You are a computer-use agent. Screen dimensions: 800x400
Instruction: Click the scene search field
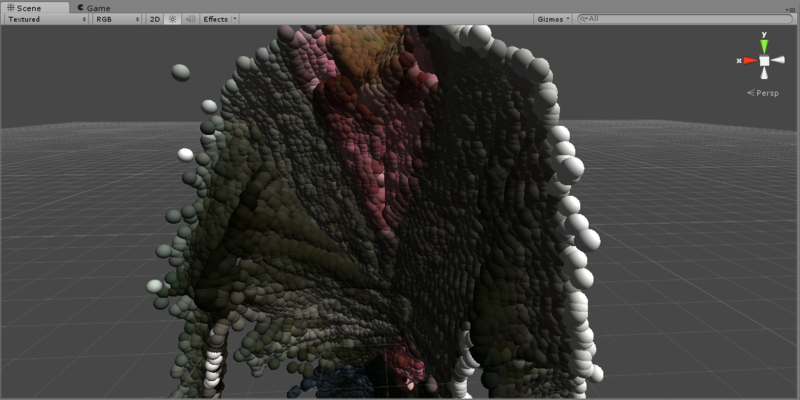685,19
